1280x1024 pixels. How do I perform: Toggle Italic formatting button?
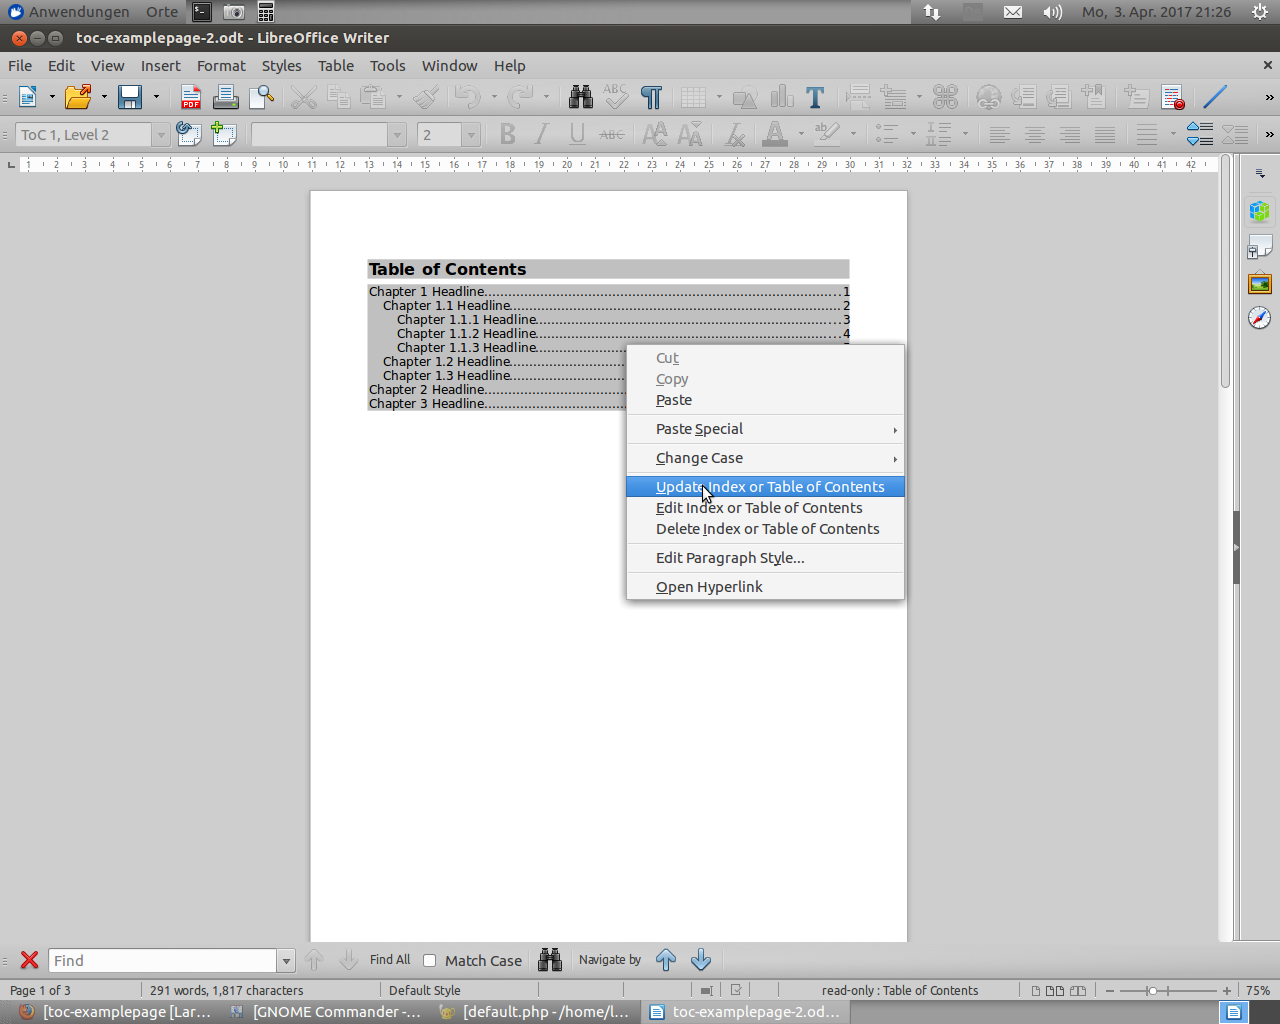coord(542,134)
